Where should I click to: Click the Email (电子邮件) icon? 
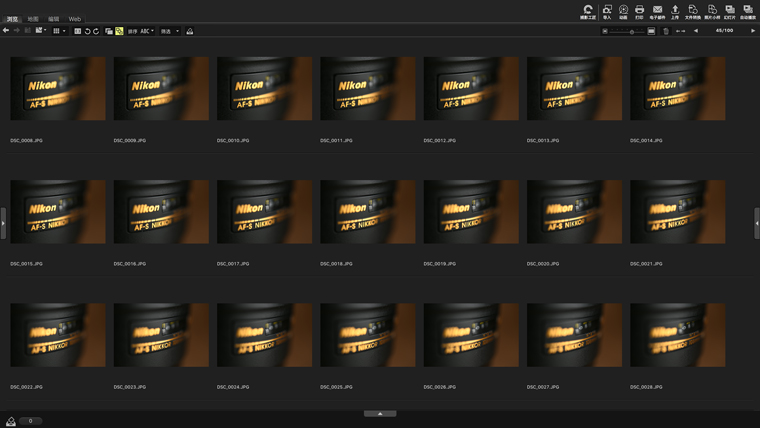(x=657, y=11)
